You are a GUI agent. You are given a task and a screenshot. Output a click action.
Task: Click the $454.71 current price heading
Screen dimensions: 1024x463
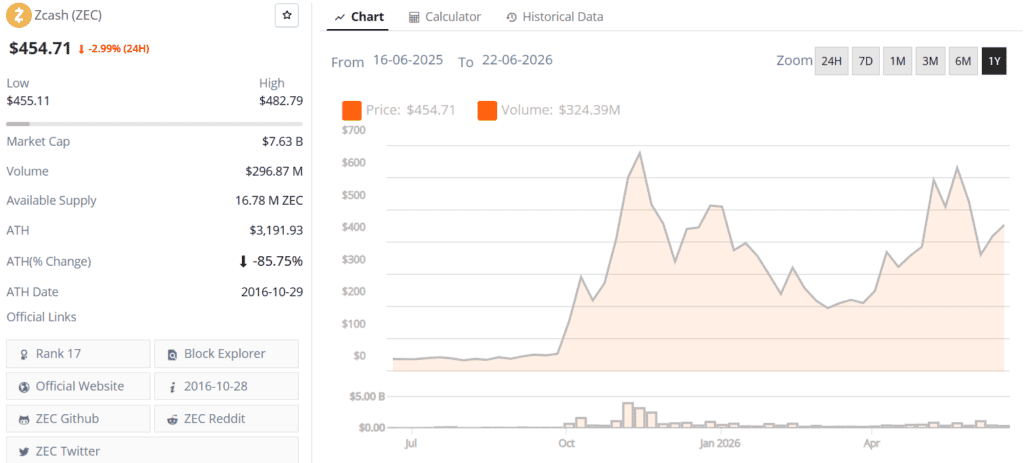tap(40, 48)
